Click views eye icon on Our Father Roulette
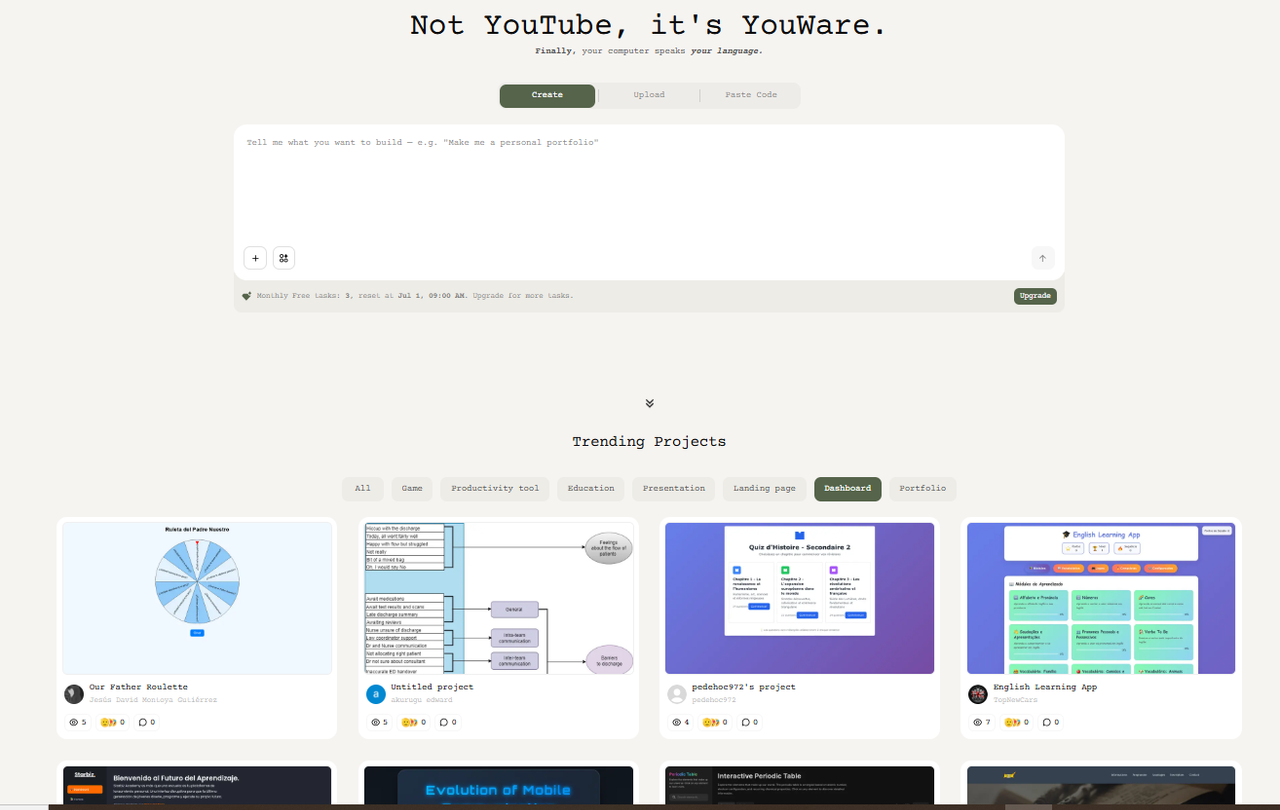 73,722
